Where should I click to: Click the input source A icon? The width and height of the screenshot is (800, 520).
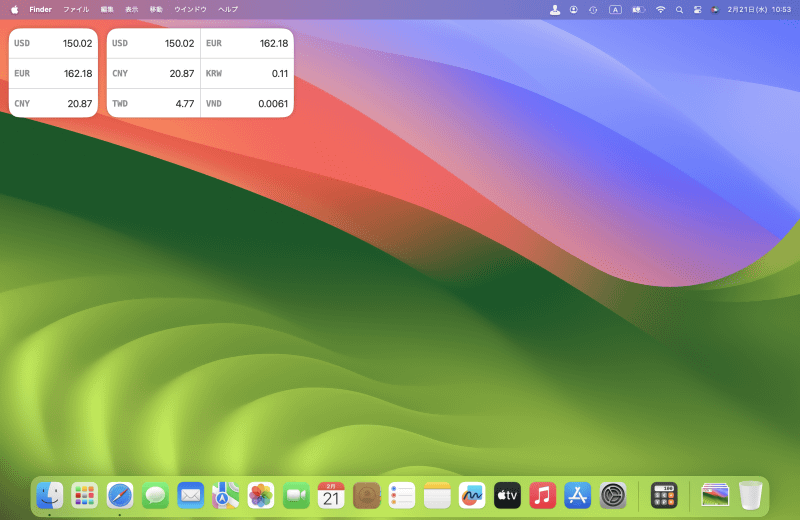pos(615,10)
